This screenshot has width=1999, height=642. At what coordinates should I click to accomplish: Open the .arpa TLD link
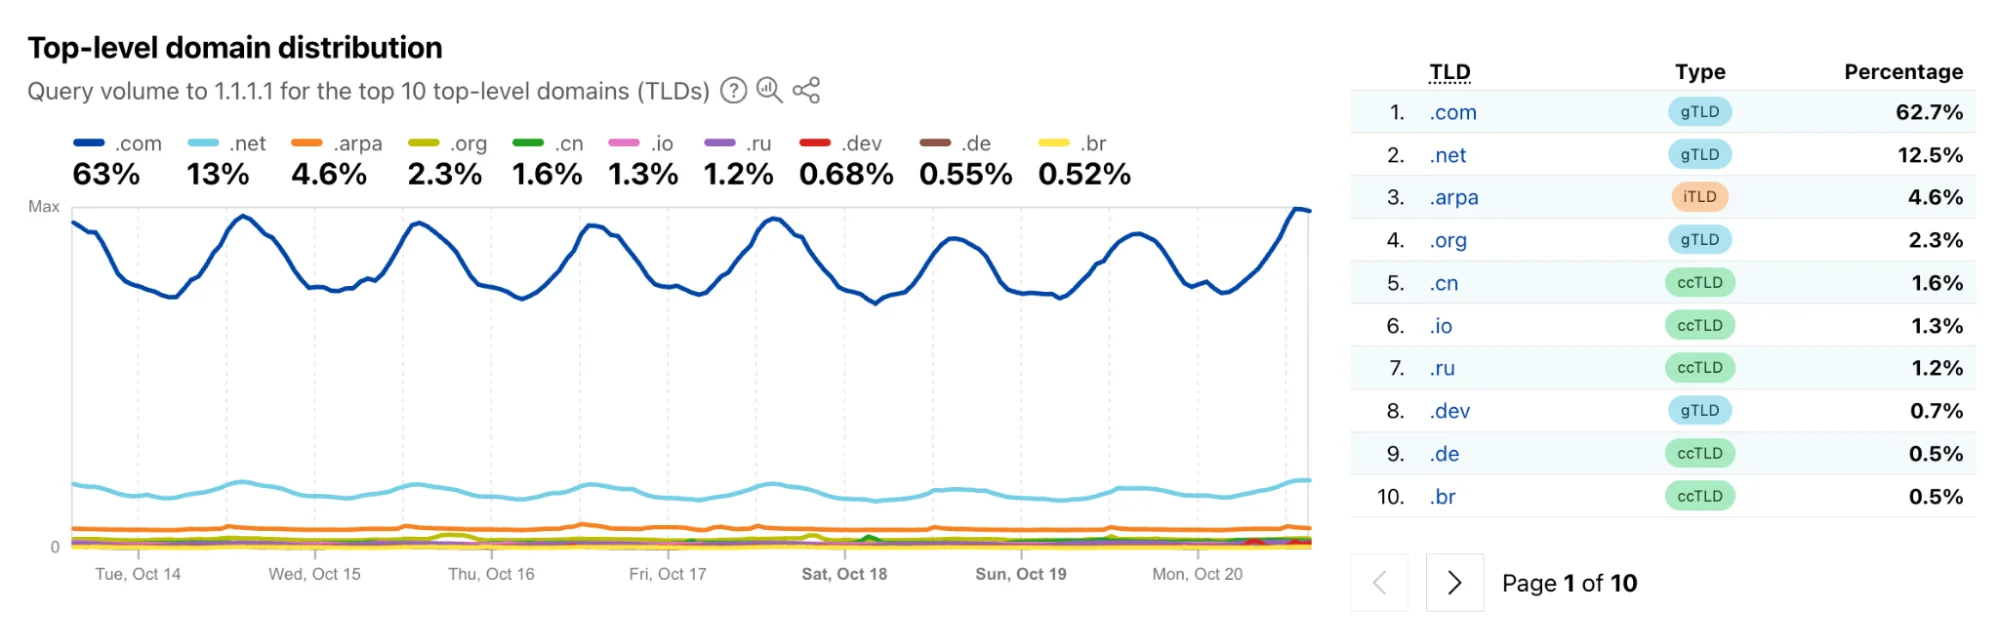tap(1453, 197)
